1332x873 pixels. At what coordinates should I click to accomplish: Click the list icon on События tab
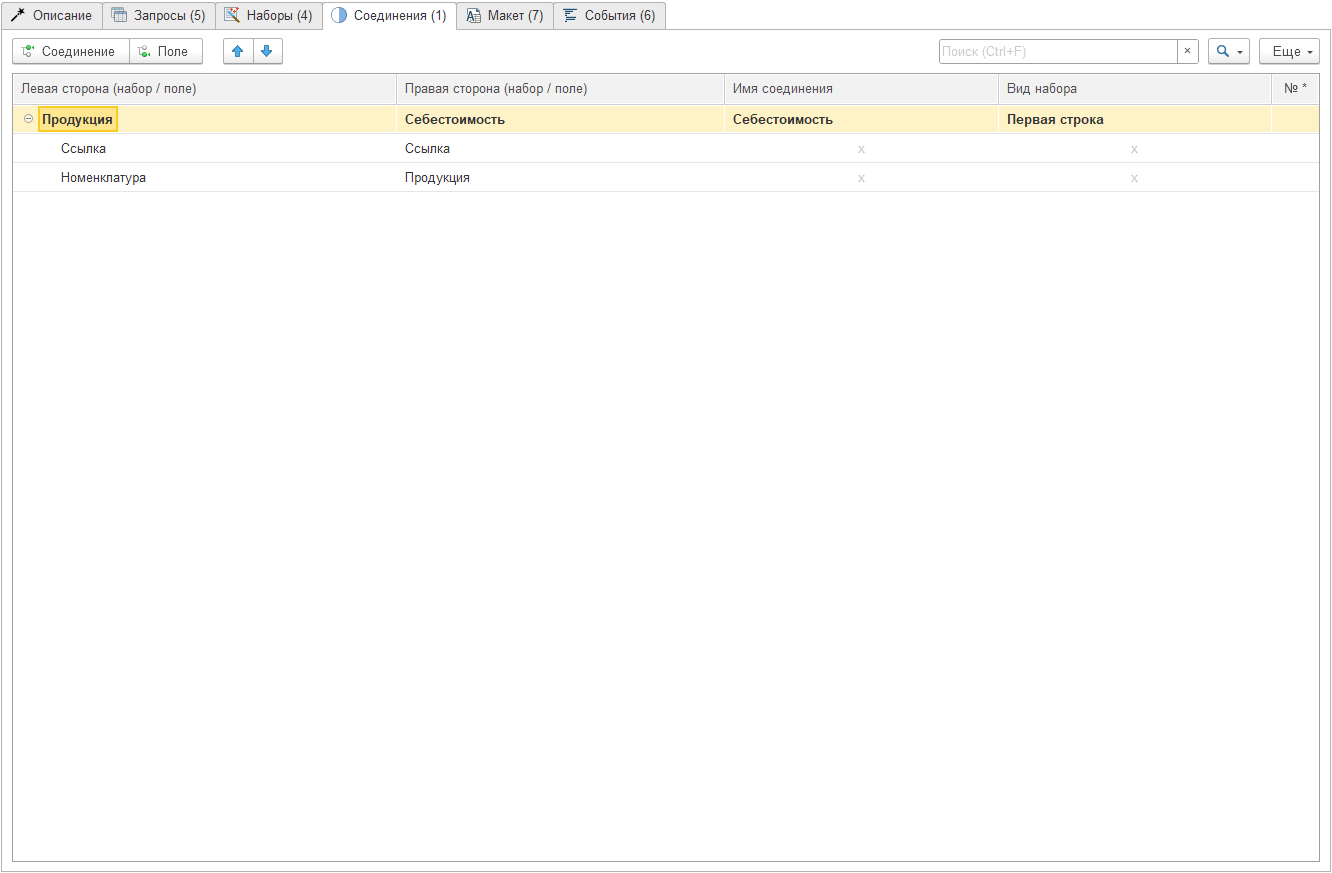[570, 15]
